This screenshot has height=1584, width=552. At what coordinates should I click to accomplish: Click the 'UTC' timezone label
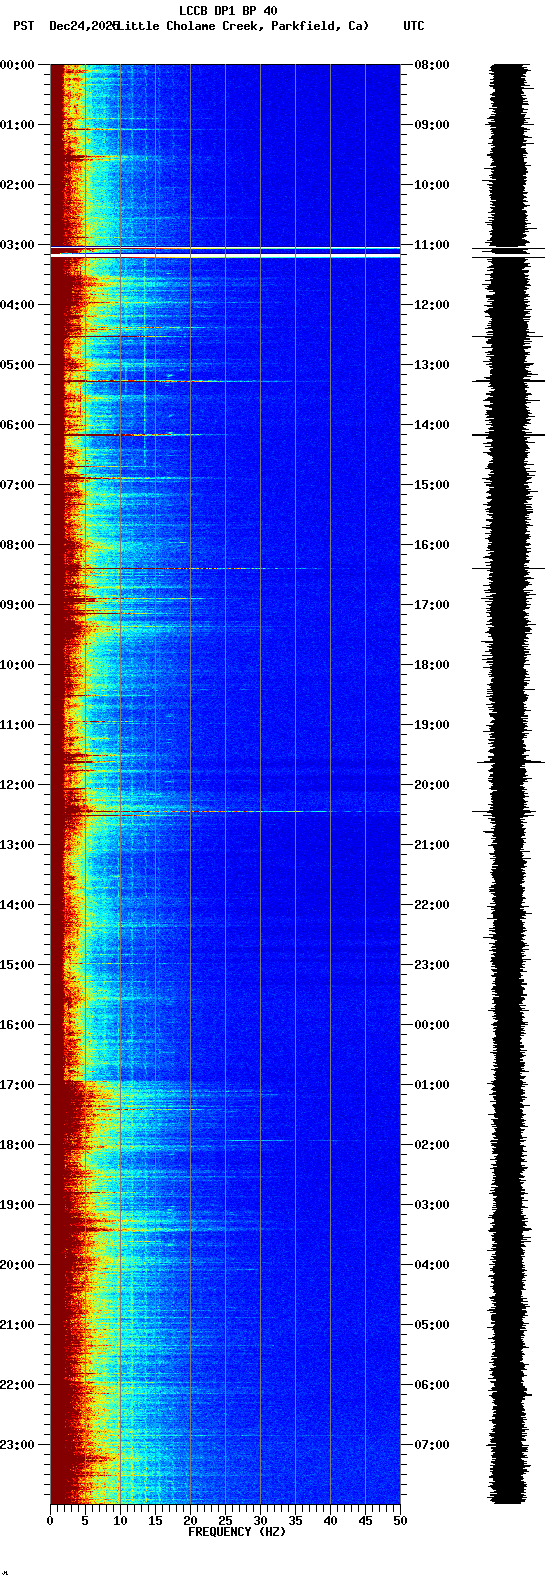(414, 26)
